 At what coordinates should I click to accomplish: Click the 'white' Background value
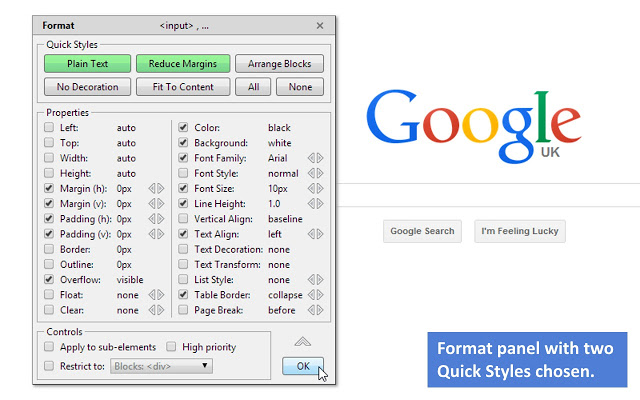(x=280, y=143)
